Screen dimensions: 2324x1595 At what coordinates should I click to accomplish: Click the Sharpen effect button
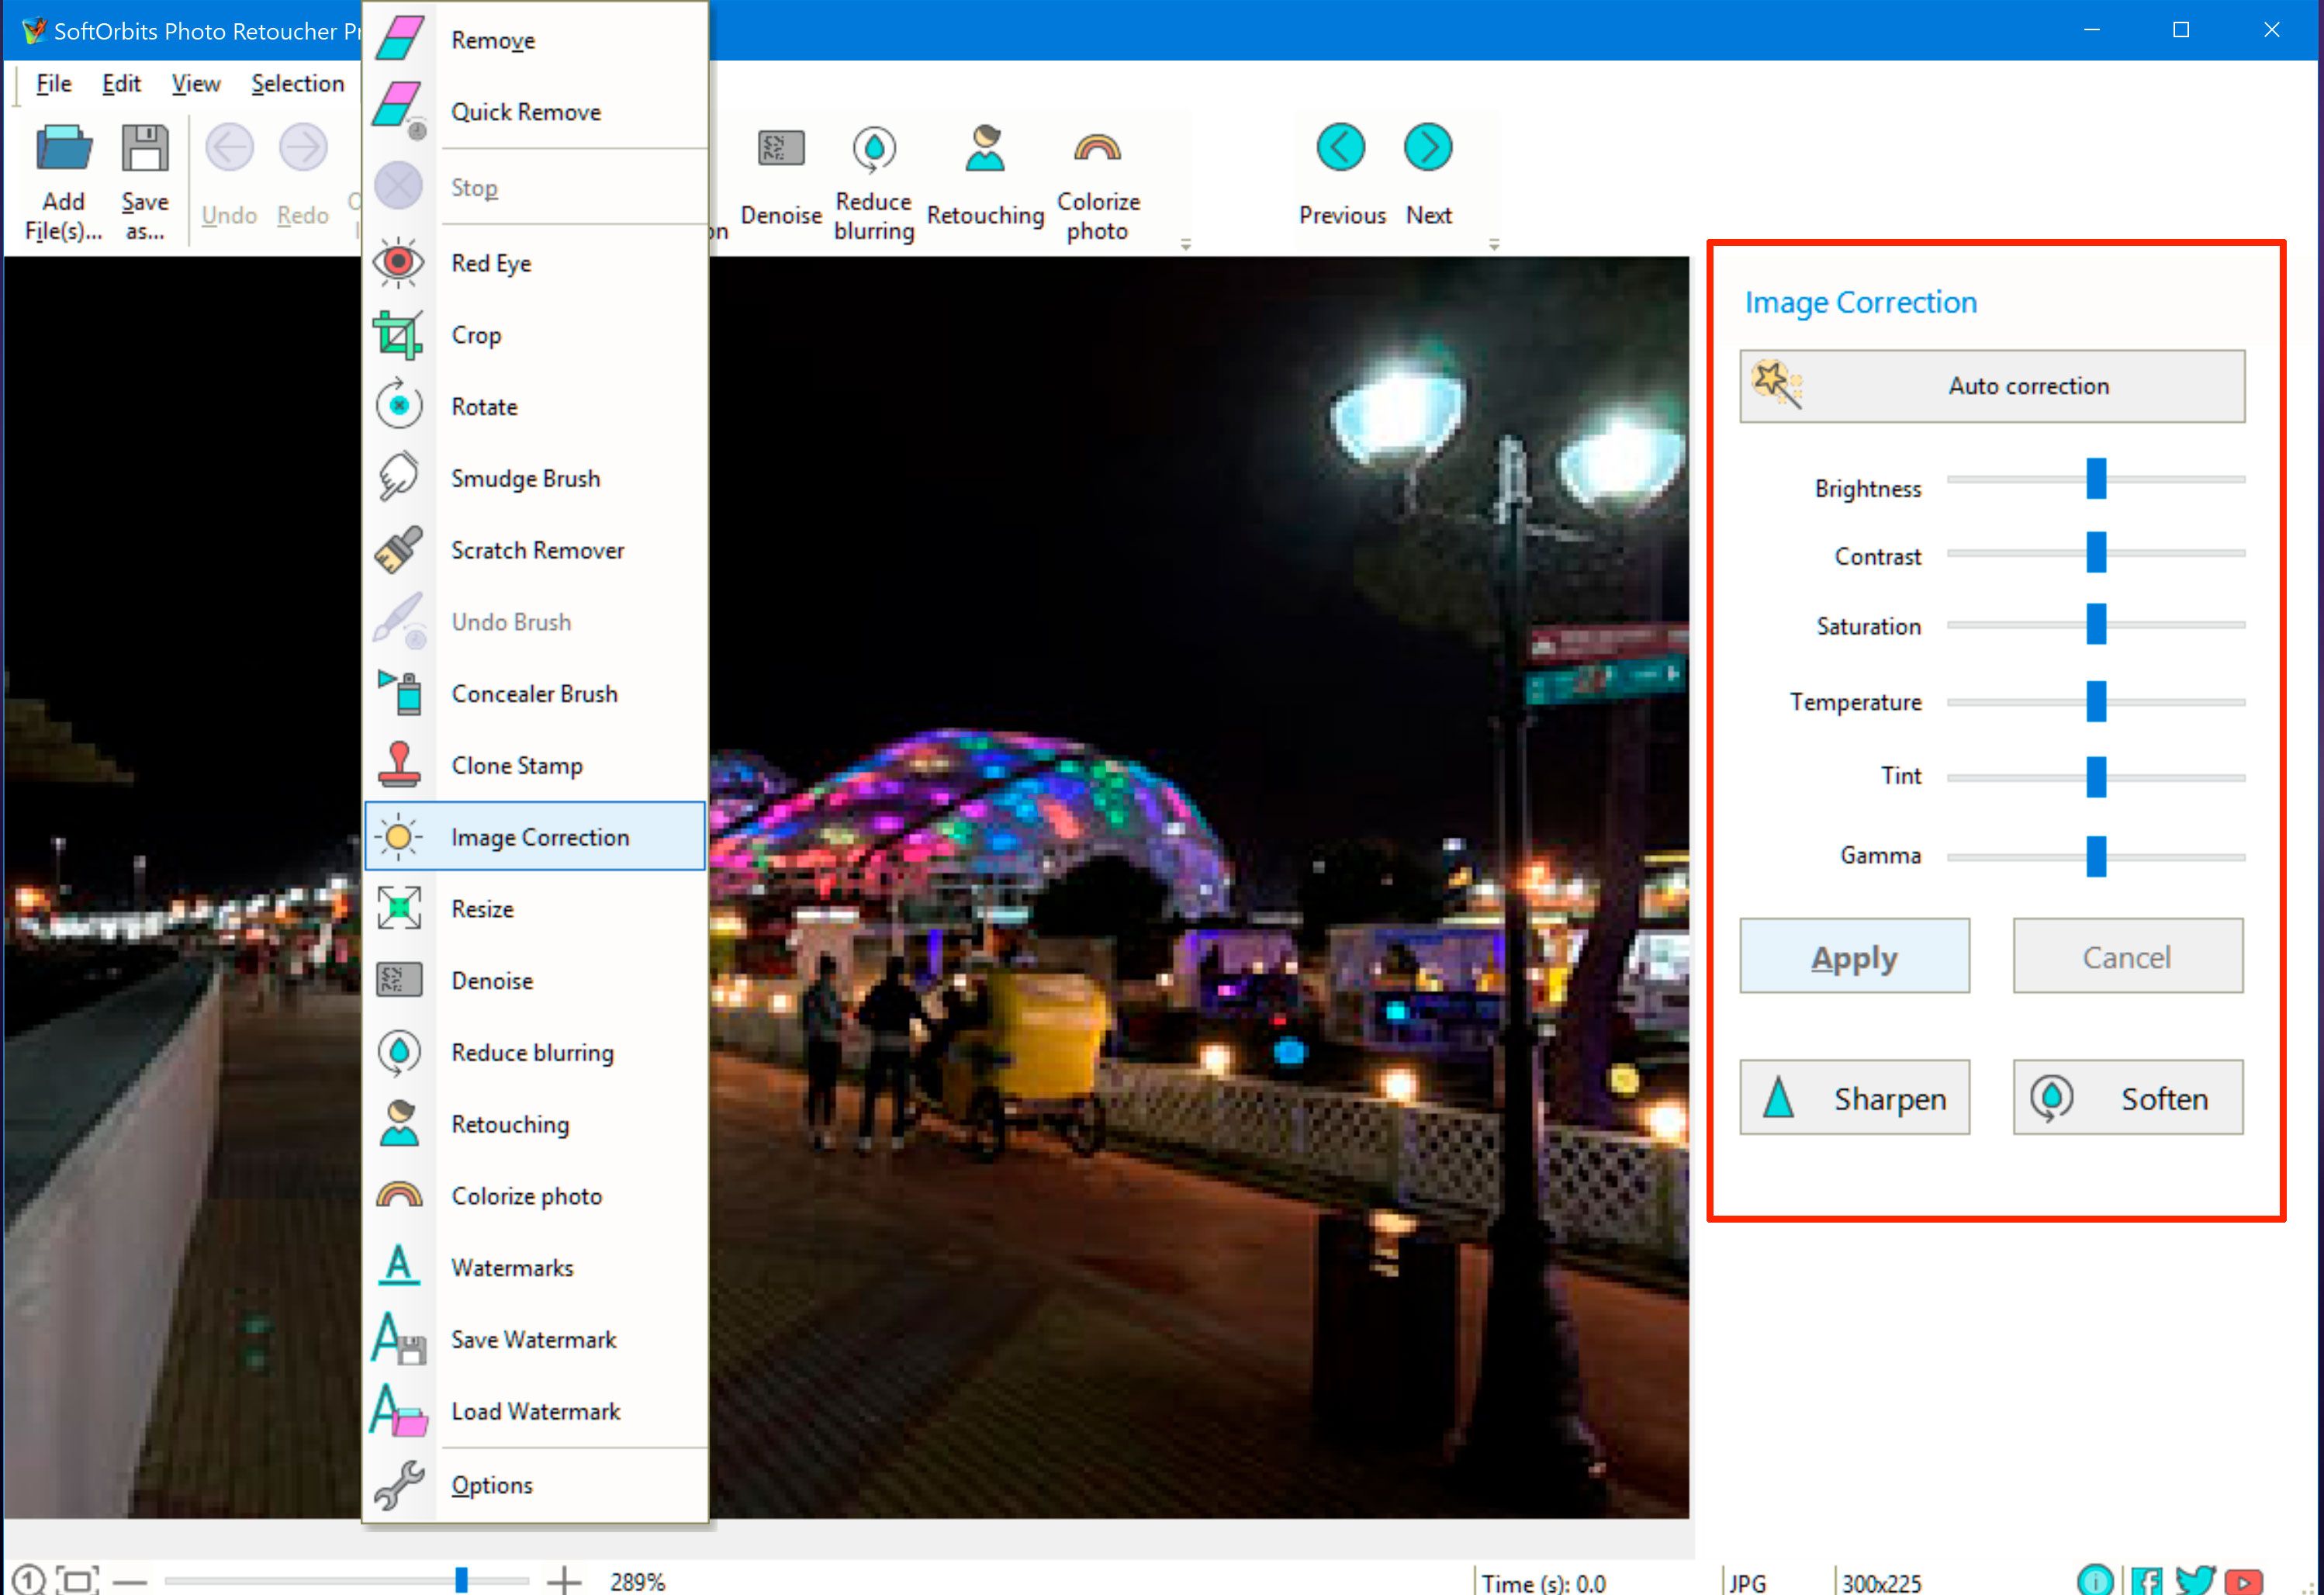click(x=1854, y=1097)
